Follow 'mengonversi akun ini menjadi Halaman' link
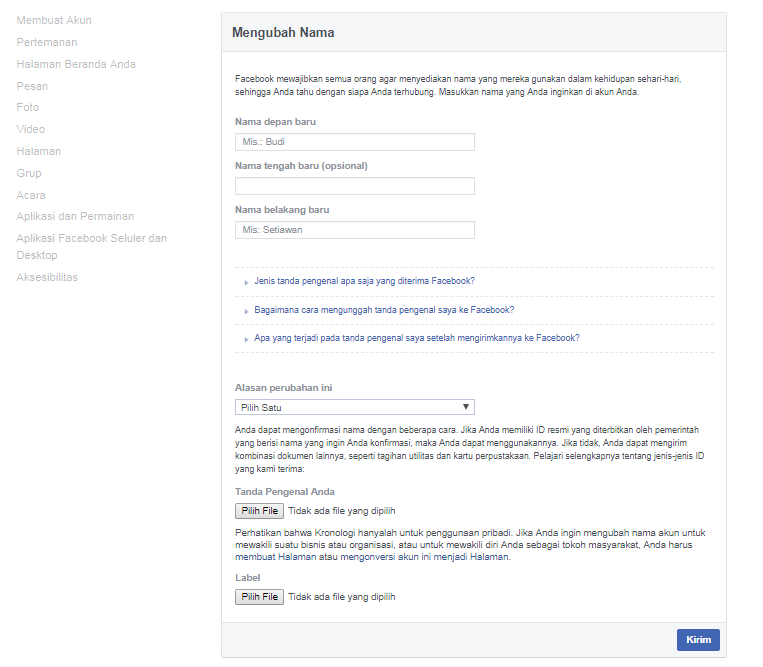Image resolution: width=763 pixels, height=667 pixels. (424, 557)
